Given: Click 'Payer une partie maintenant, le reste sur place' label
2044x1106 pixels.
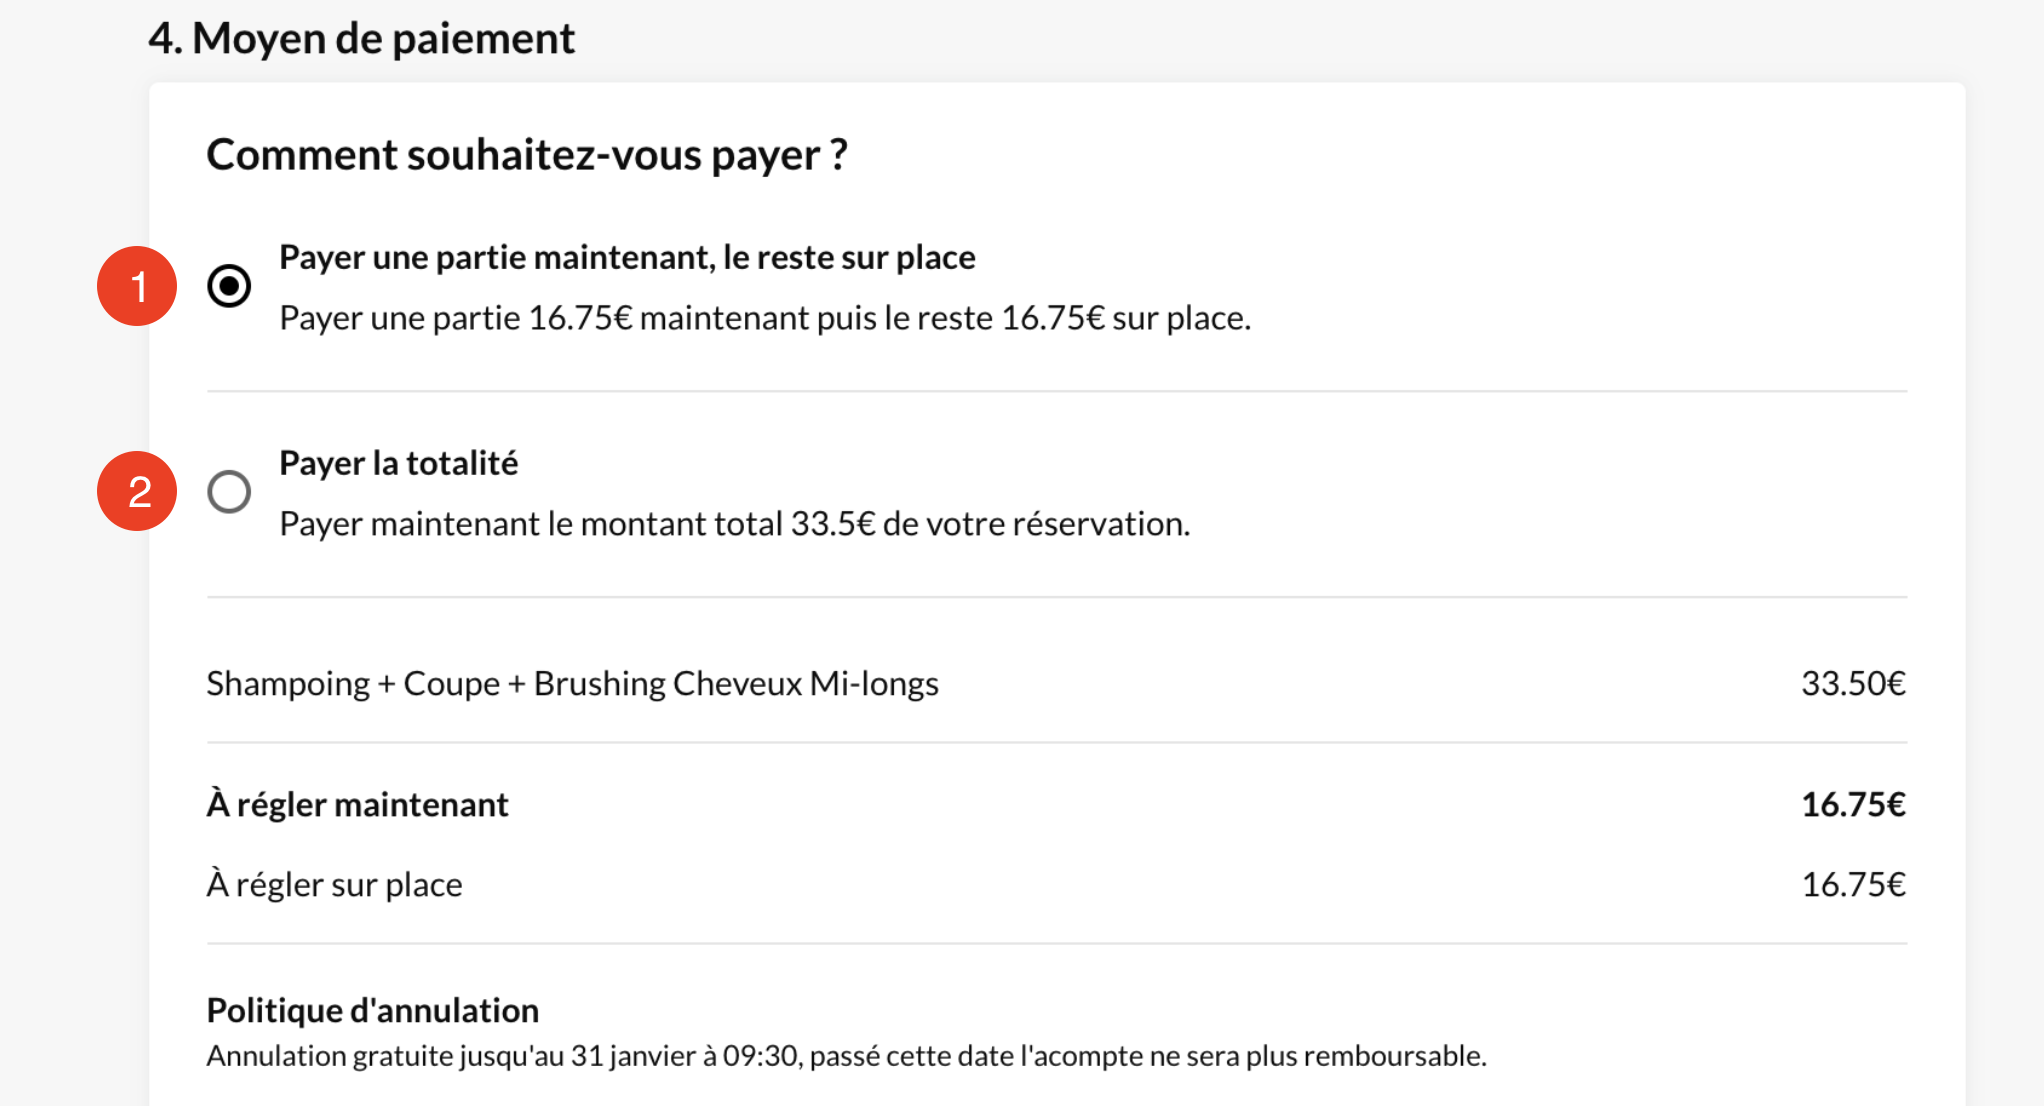Looking at the screenshot, I should tap(627, 257).
